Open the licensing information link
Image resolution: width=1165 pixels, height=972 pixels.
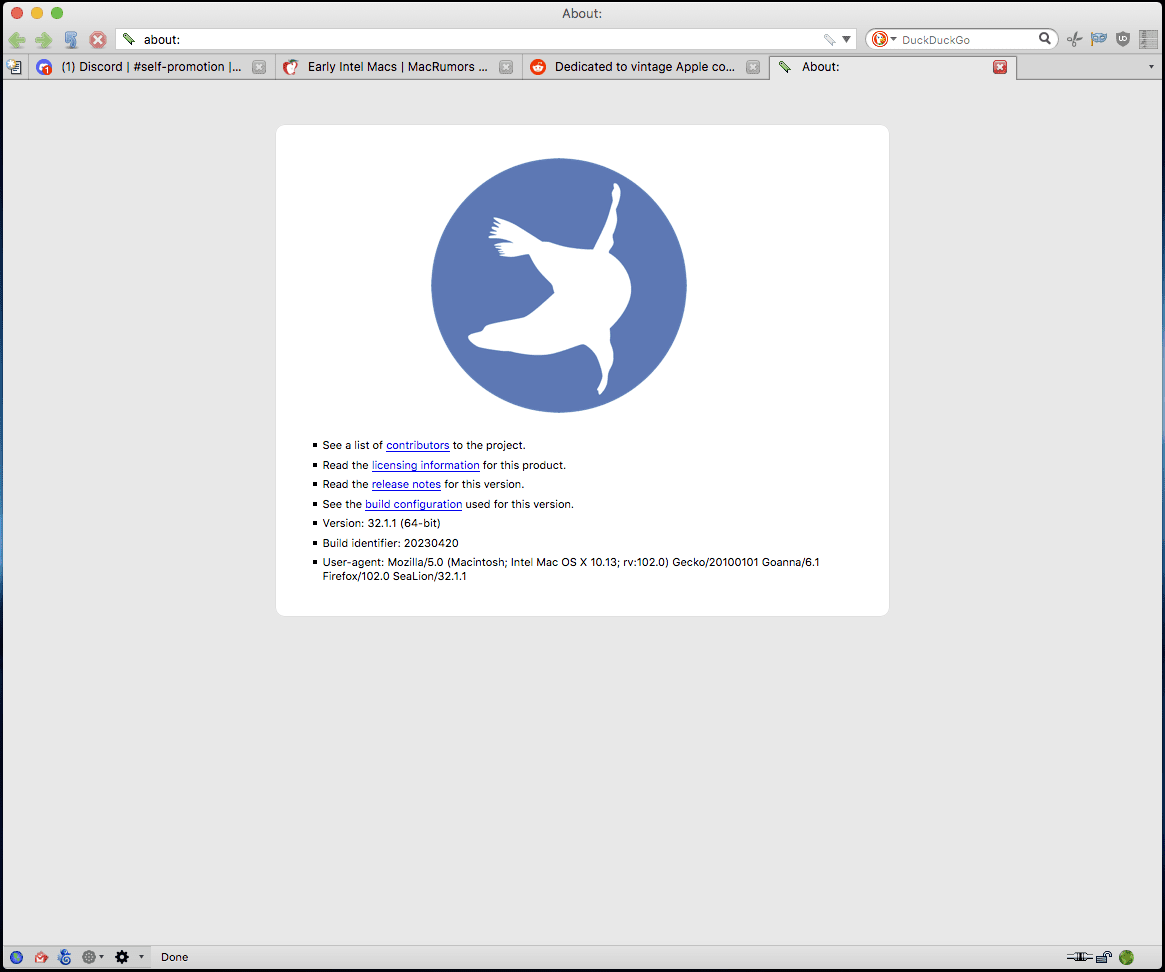426,465
